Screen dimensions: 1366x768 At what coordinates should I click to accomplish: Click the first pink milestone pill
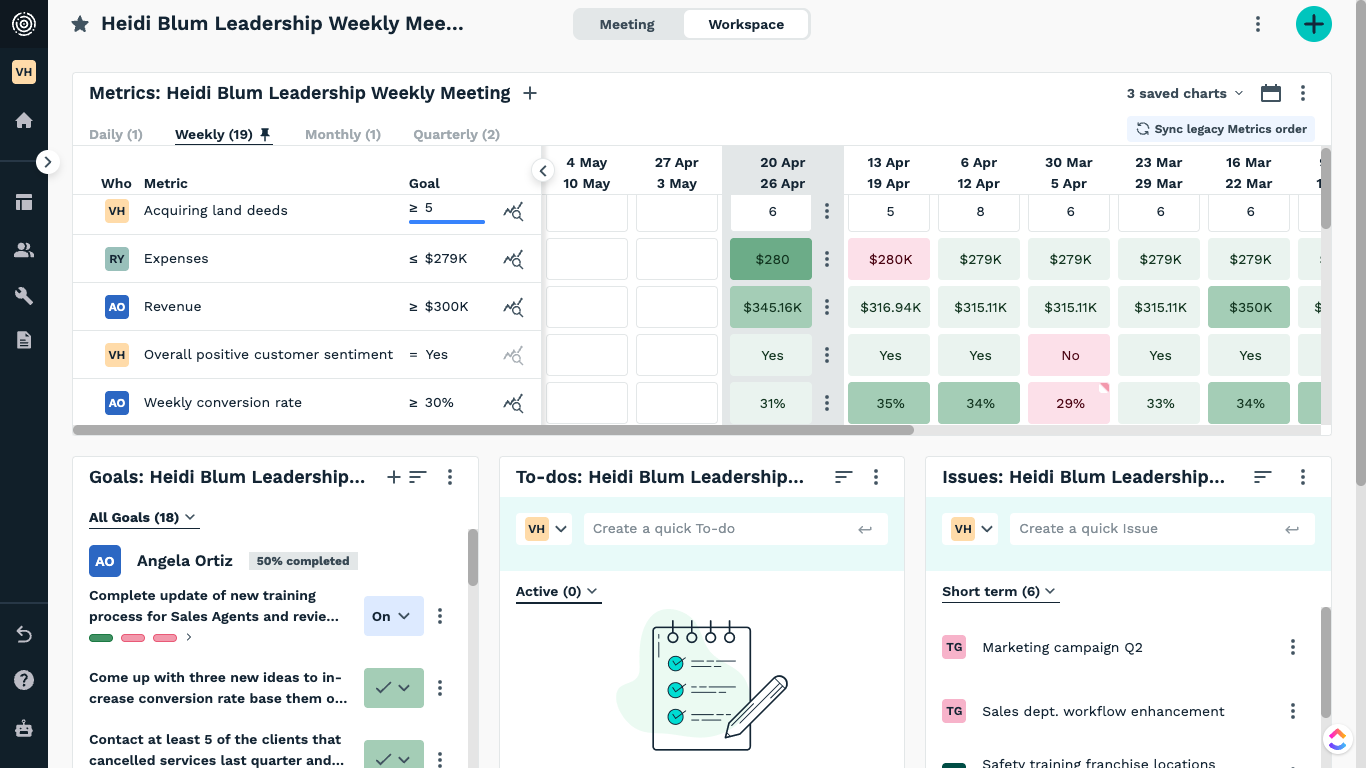point(133,638)
